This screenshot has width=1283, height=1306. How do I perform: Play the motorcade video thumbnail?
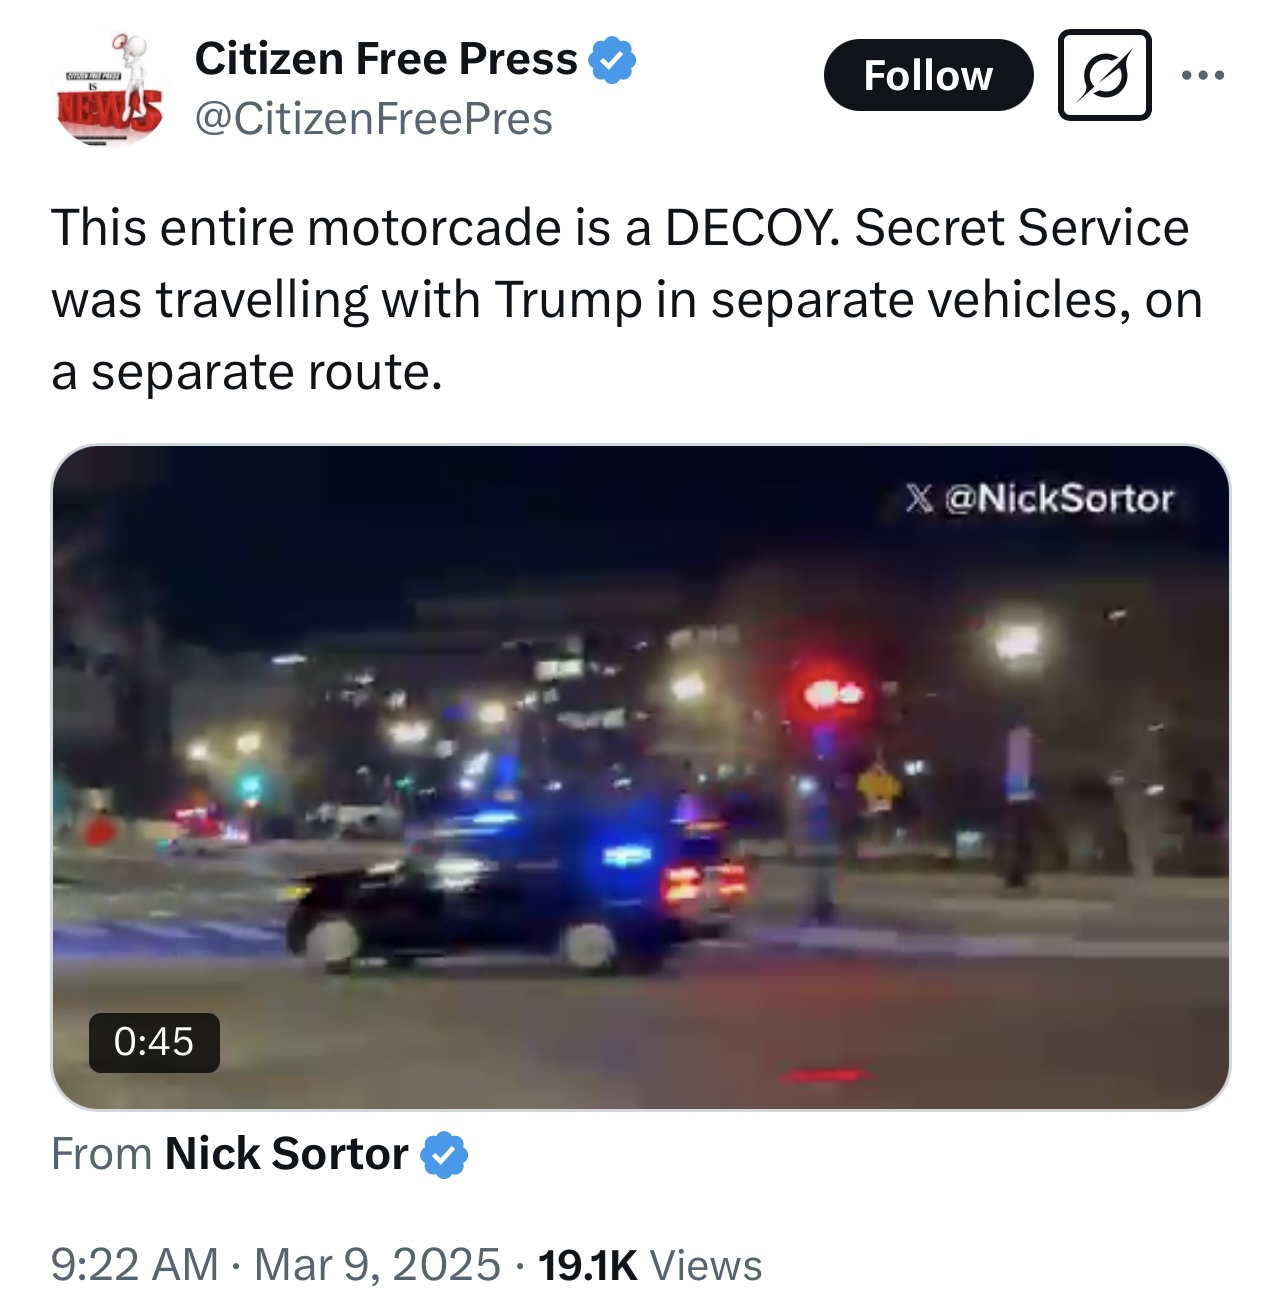coord(640,777)
